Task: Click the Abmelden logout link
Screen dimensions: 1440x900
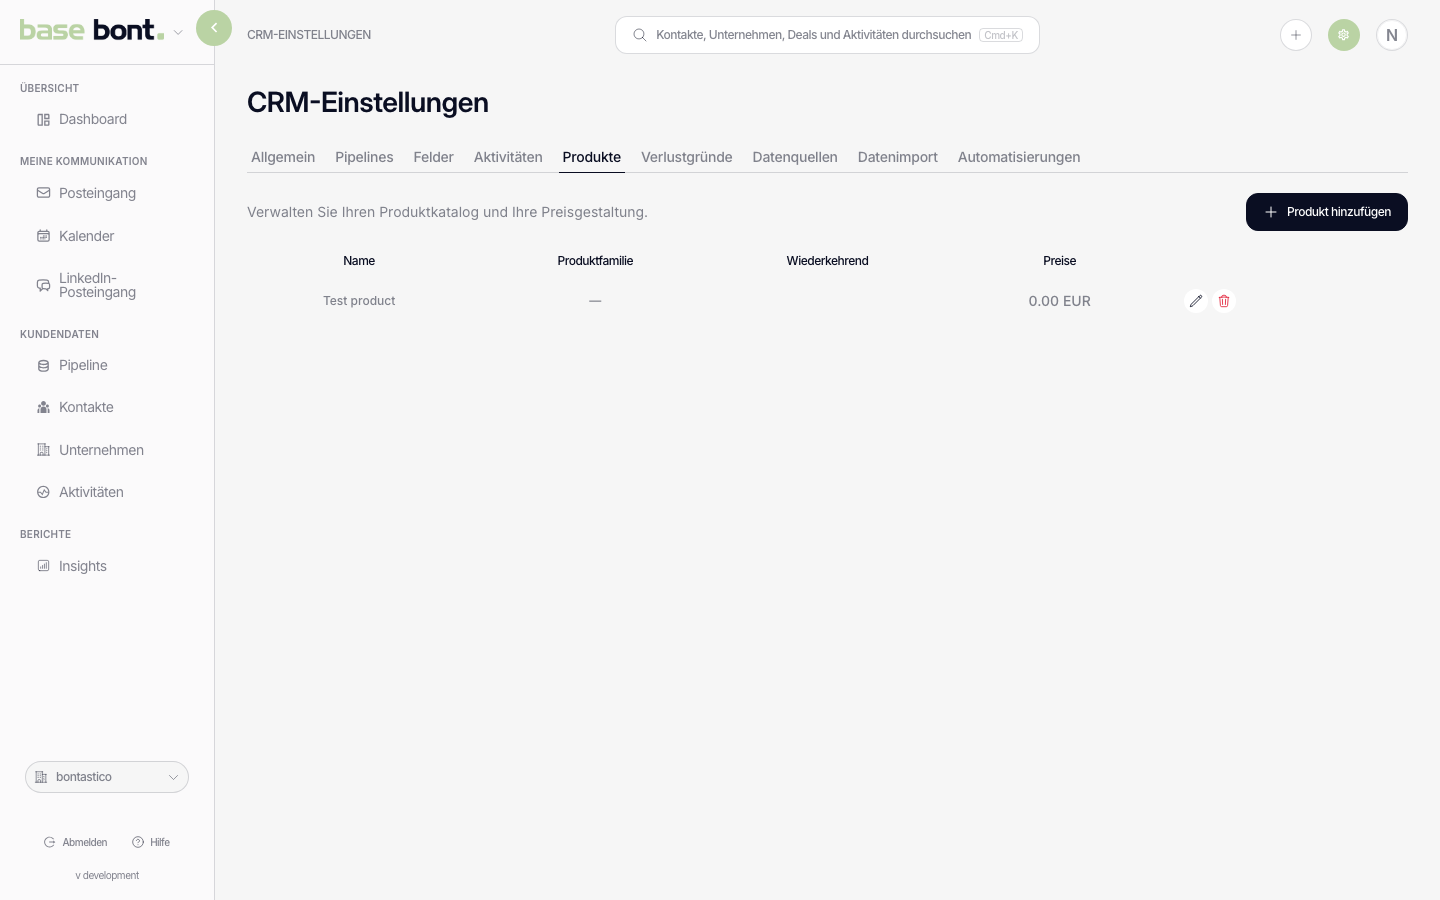Action: (76, 842)
